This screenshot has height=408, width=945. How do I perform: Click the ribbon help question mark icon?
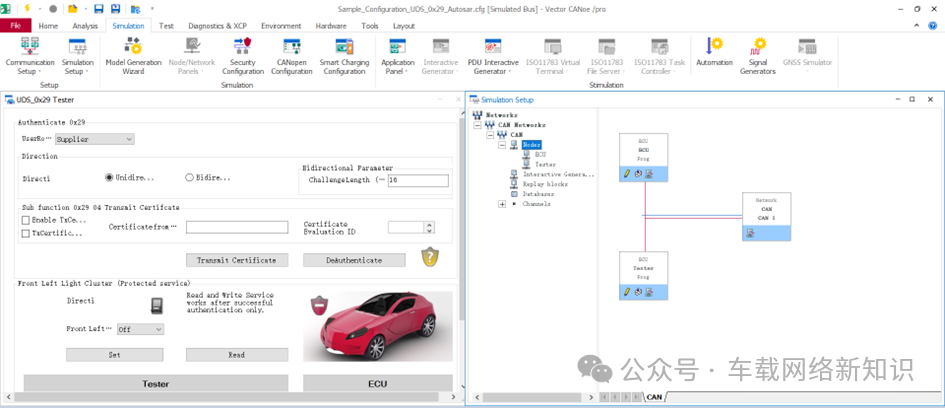[x=934, y=26]
